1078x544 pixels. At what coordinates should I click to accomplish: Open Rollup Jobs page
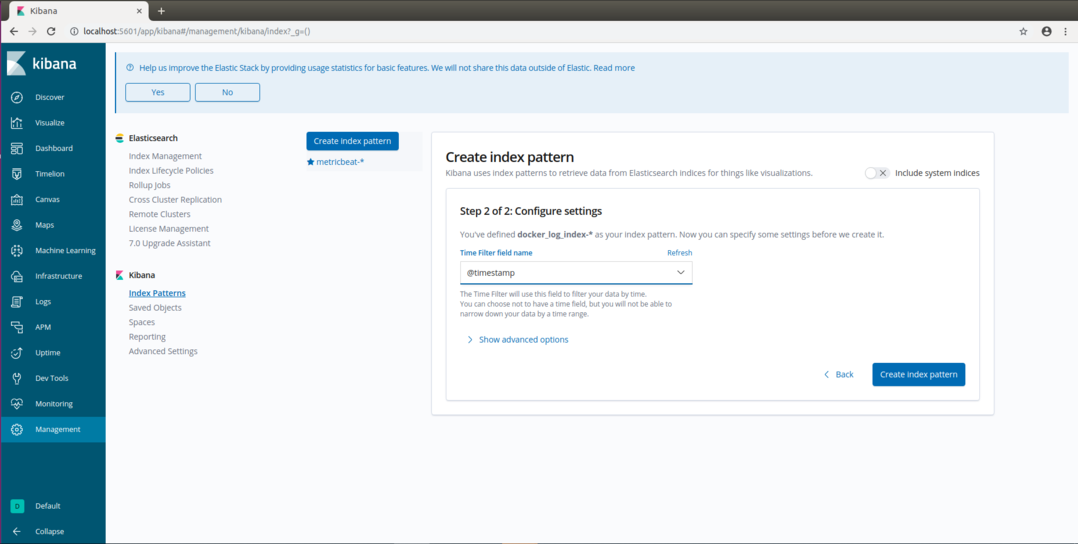click(x=149, y=185)
